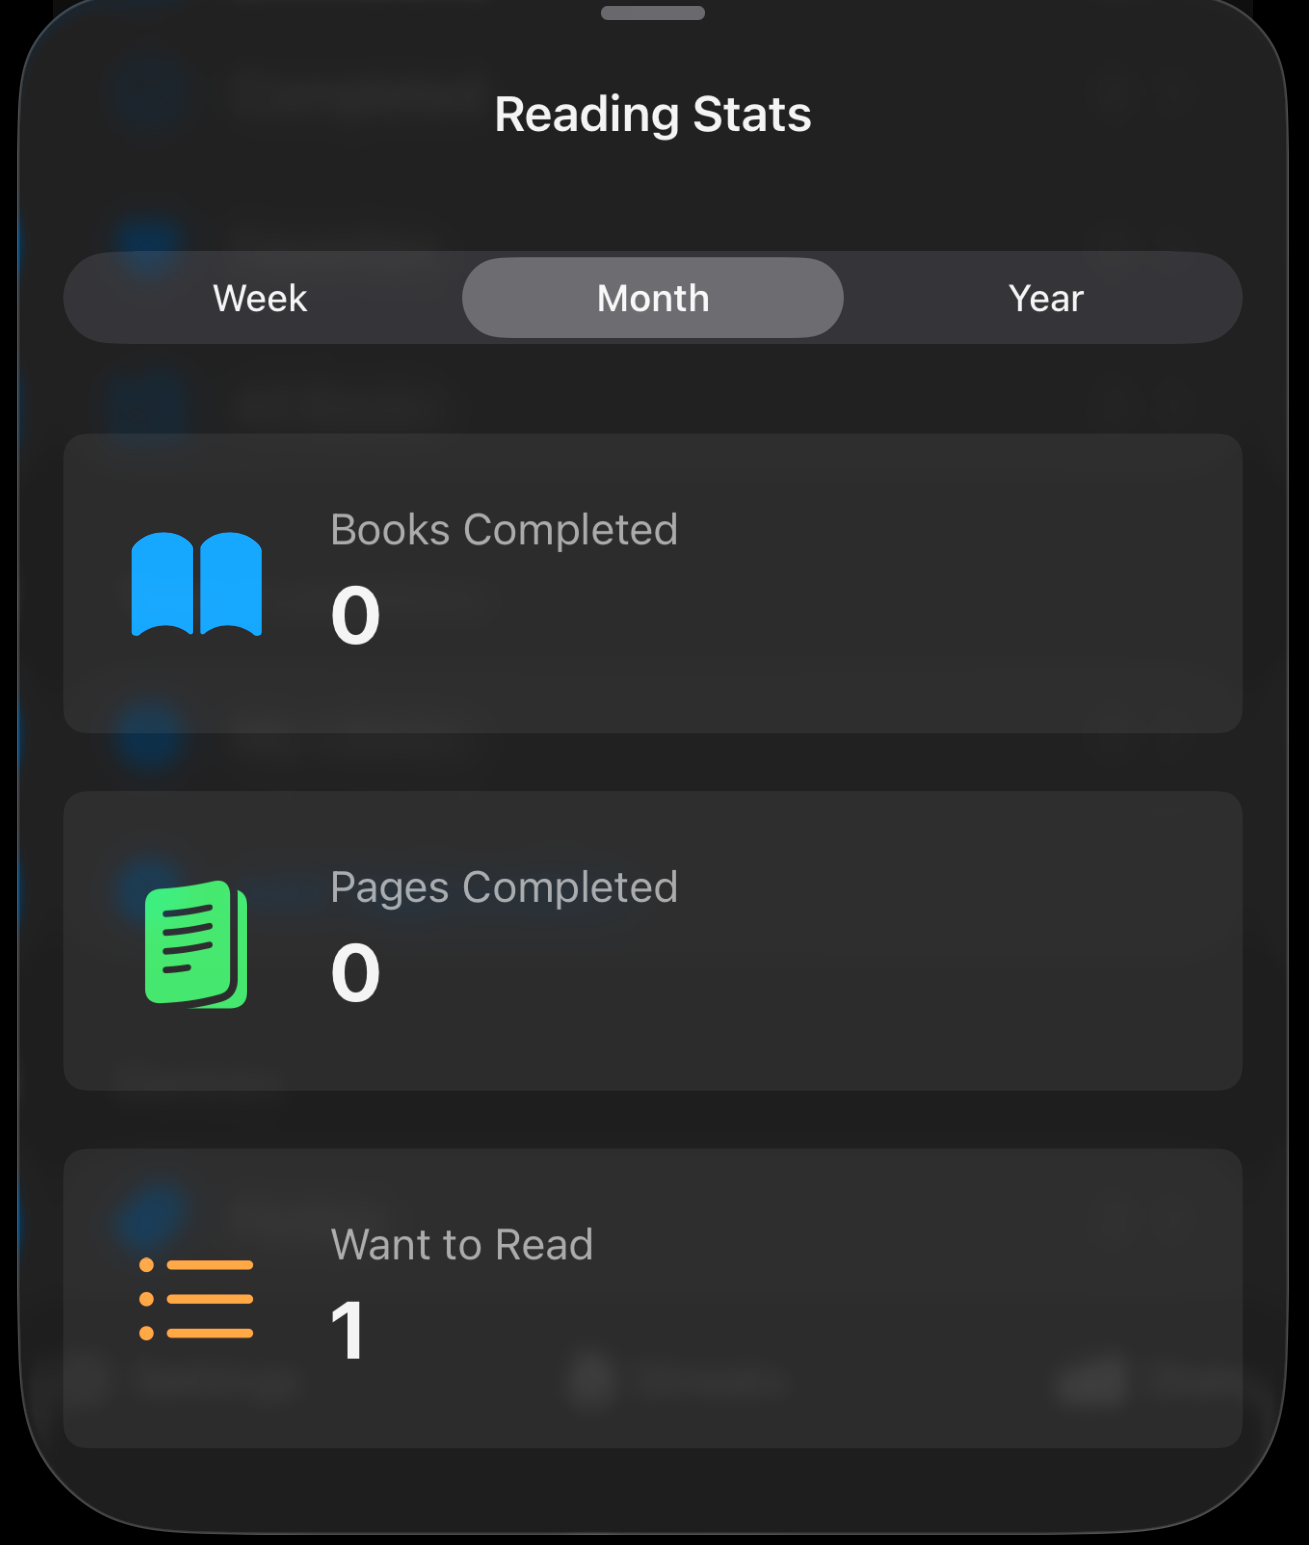Image resolution: width=1309 pixels, height=1545 pixels.
Task: Select the Month segment
Action: (653, 298)
